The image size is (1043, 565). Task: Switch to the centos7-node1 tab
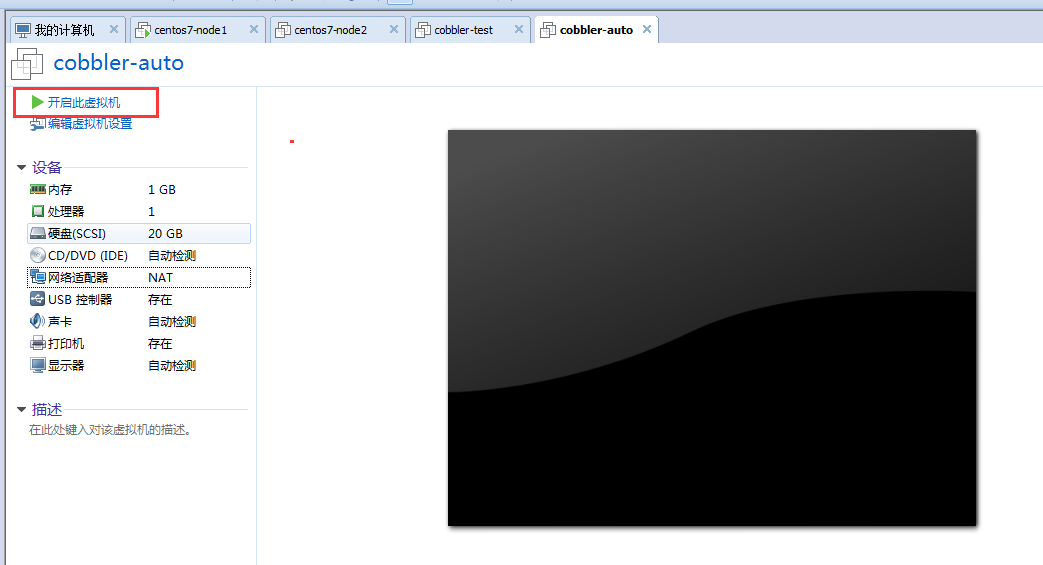click(198, 30)
